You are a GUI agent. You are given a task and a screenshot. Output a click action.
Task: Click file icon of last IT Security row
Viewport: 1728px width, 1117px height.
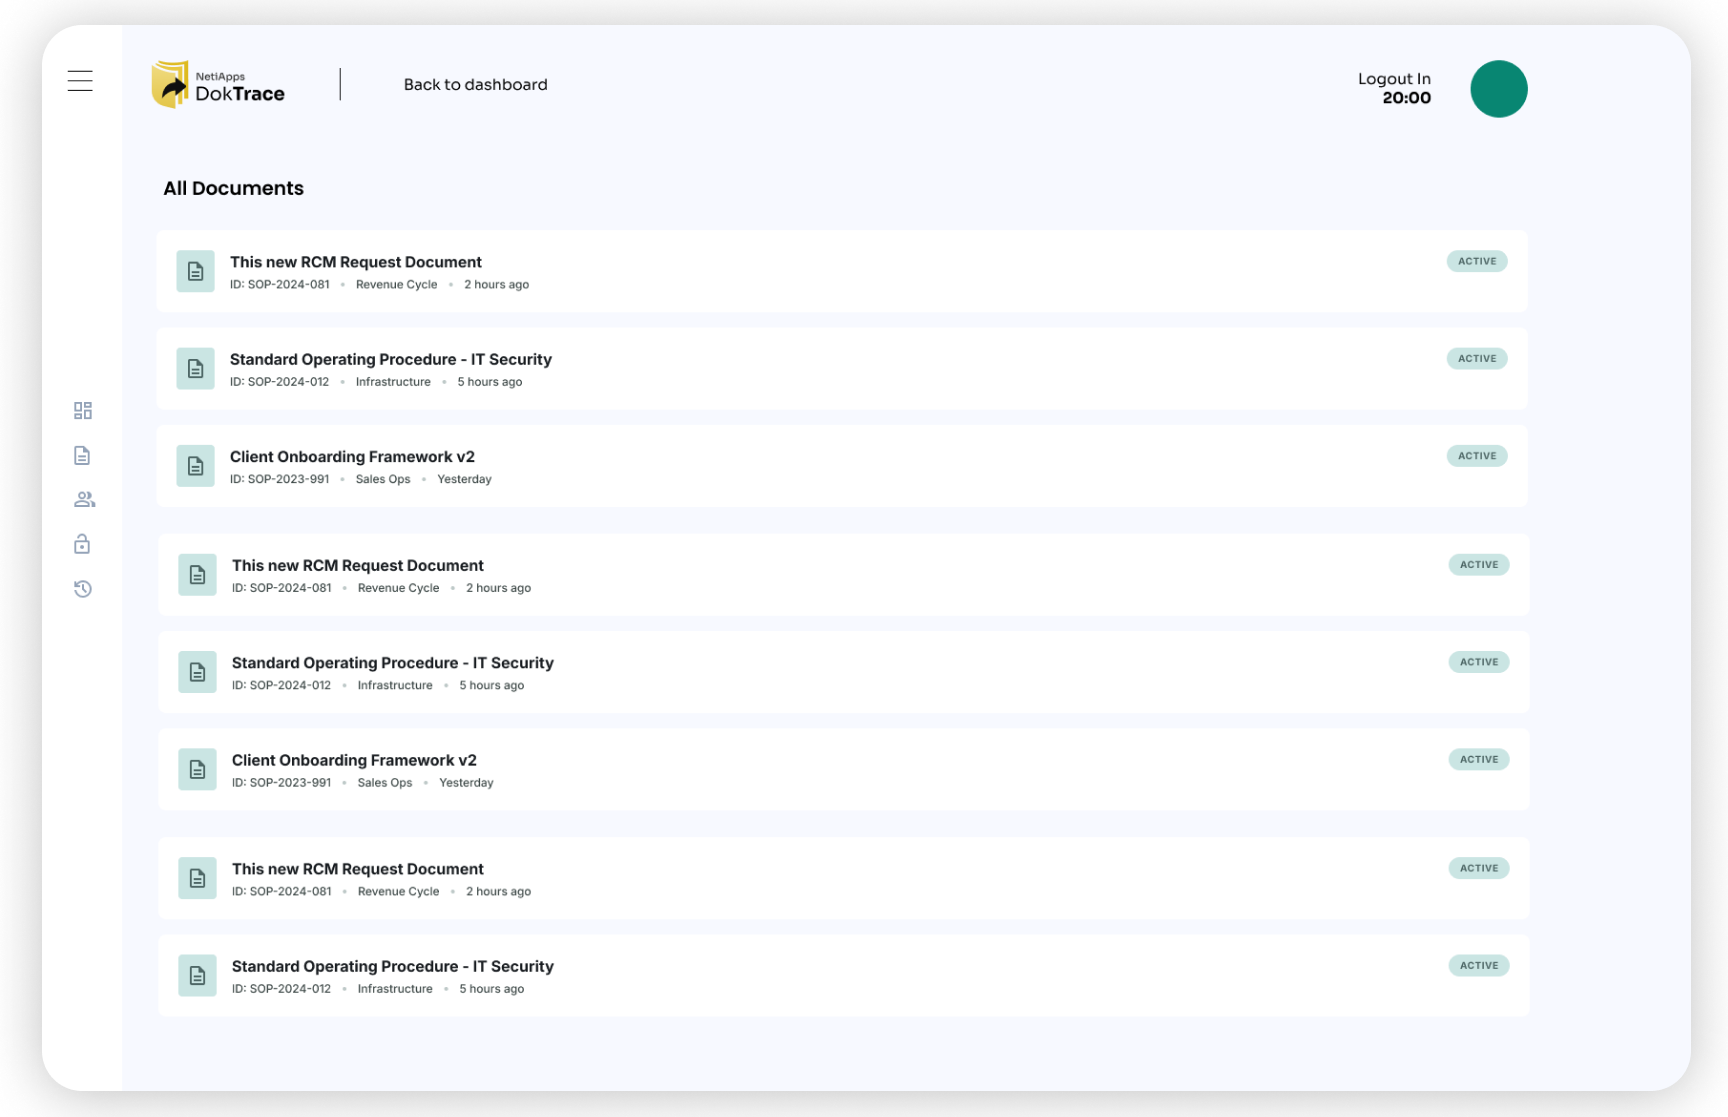pyautogui.click(x=197, y=976)
